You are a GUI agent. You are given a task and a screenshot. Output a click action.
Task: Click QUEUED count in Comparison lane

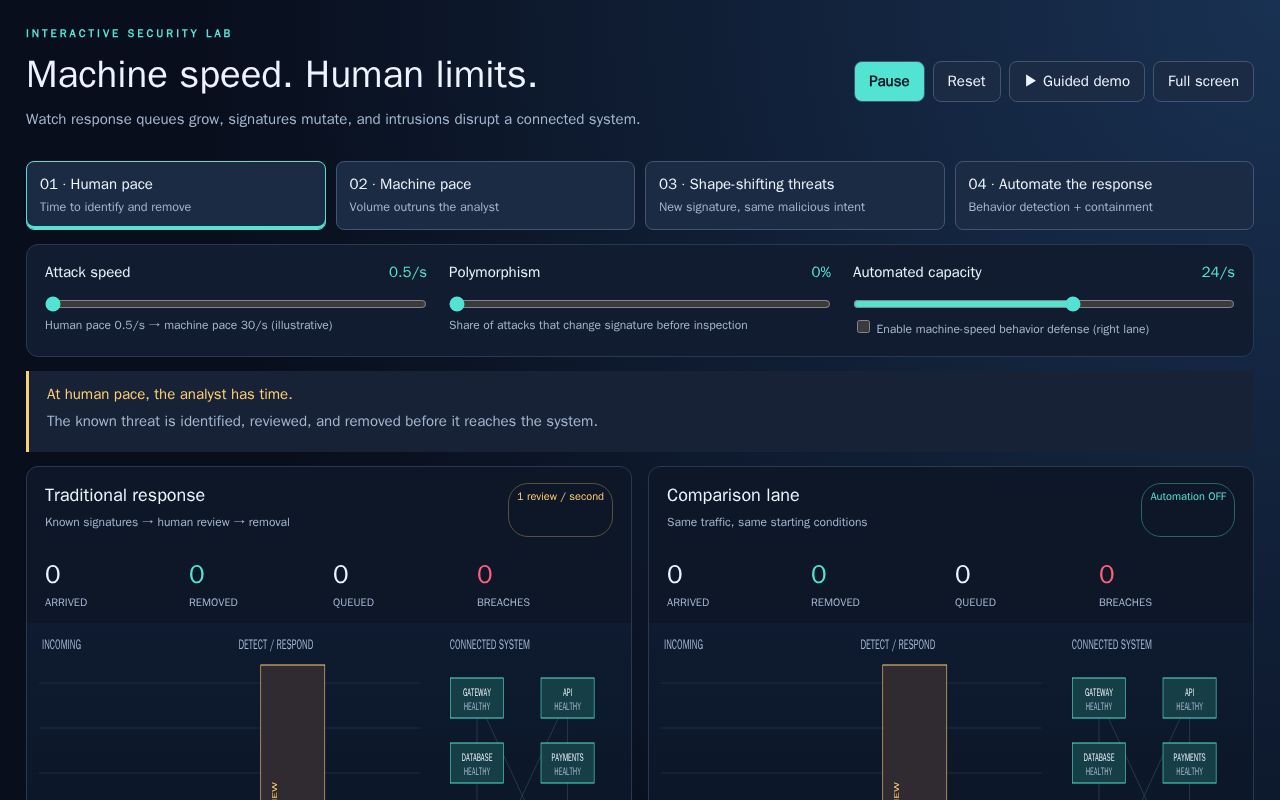[963, 575]
